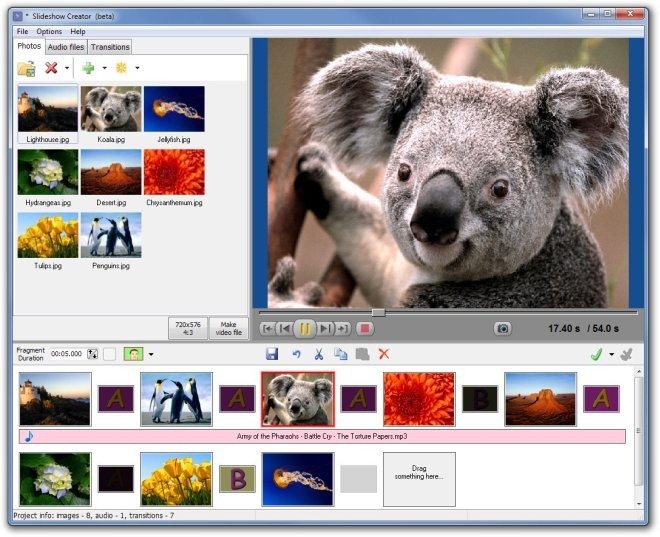Screen dimensions: 660x537
Task: Click the Save floppy disk icon
Action: [272, 354]
